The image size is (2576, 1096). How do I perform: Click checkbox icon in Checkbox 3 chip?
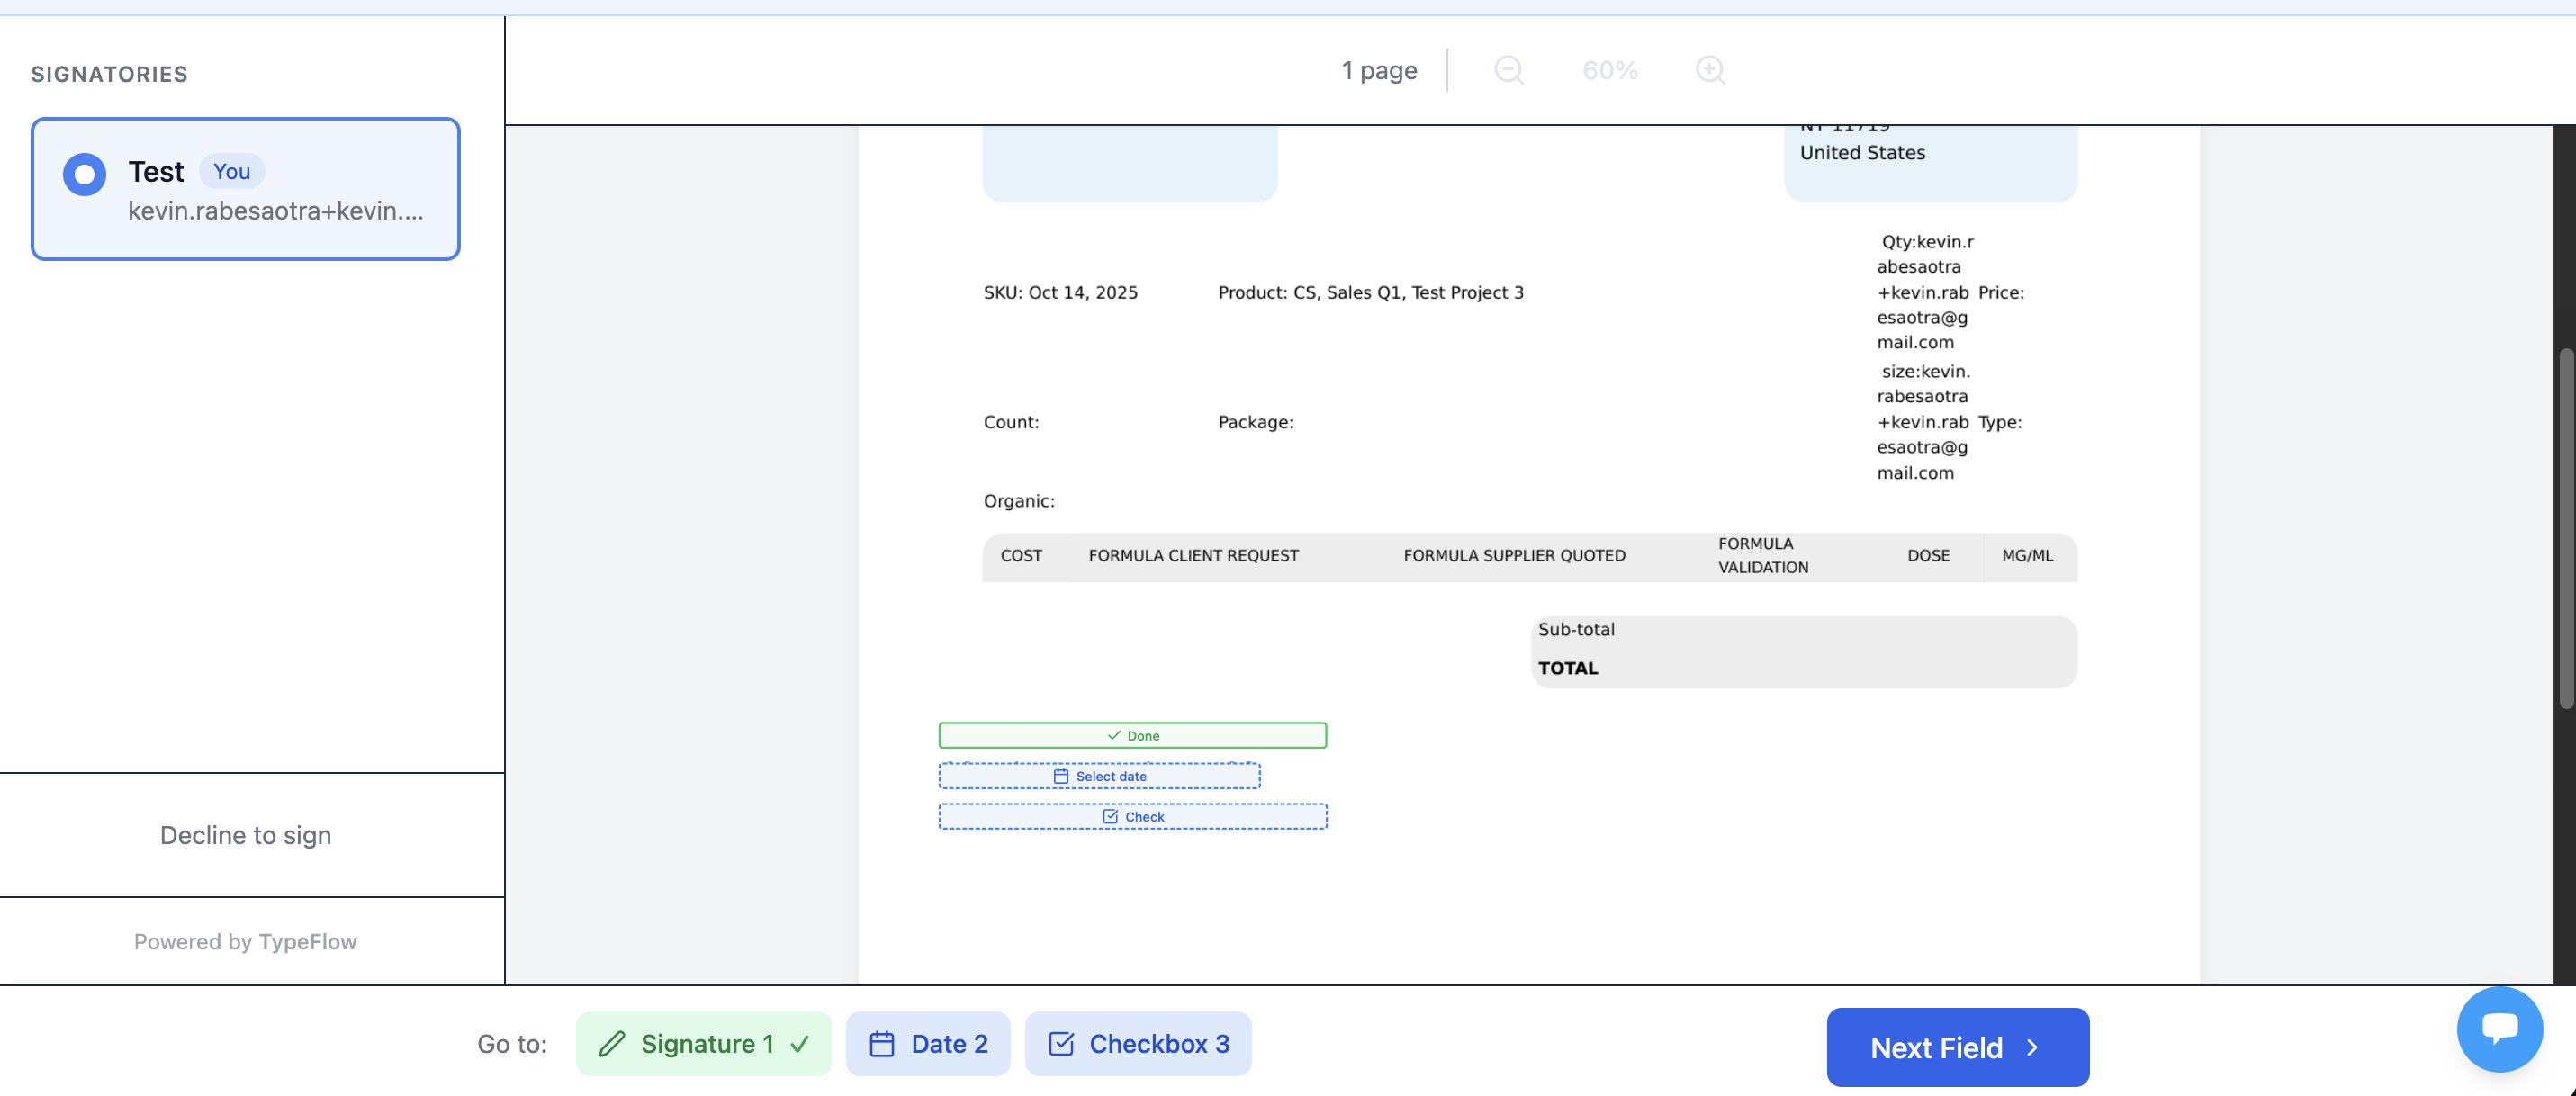tap(1060, 1044)
